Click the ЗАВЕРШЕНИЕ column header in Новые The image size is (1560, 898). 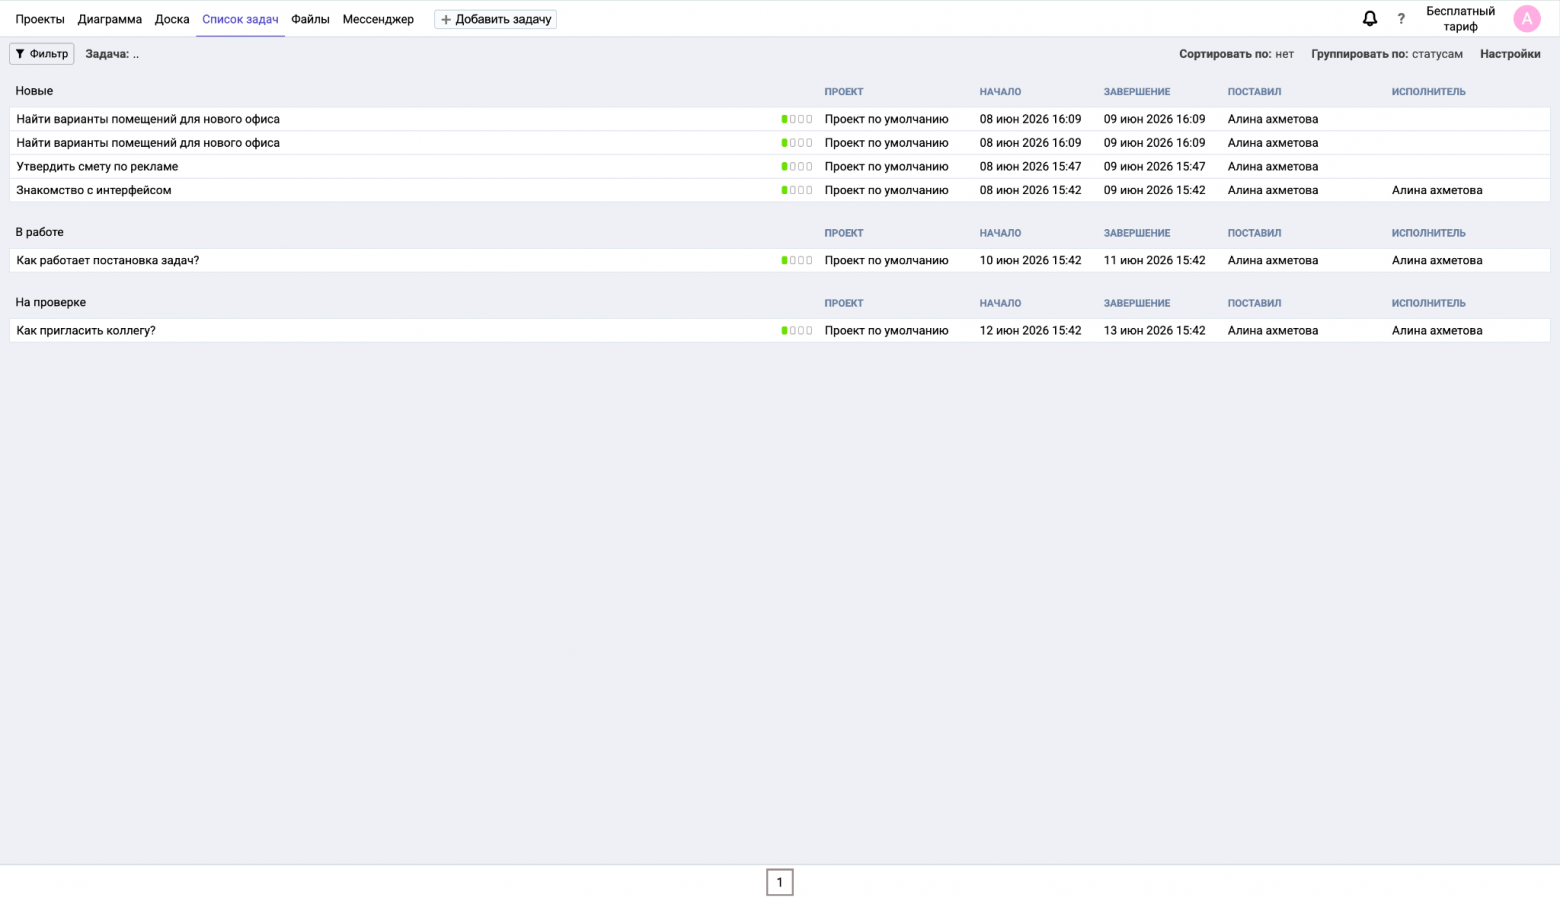(x=1137, y=92)
